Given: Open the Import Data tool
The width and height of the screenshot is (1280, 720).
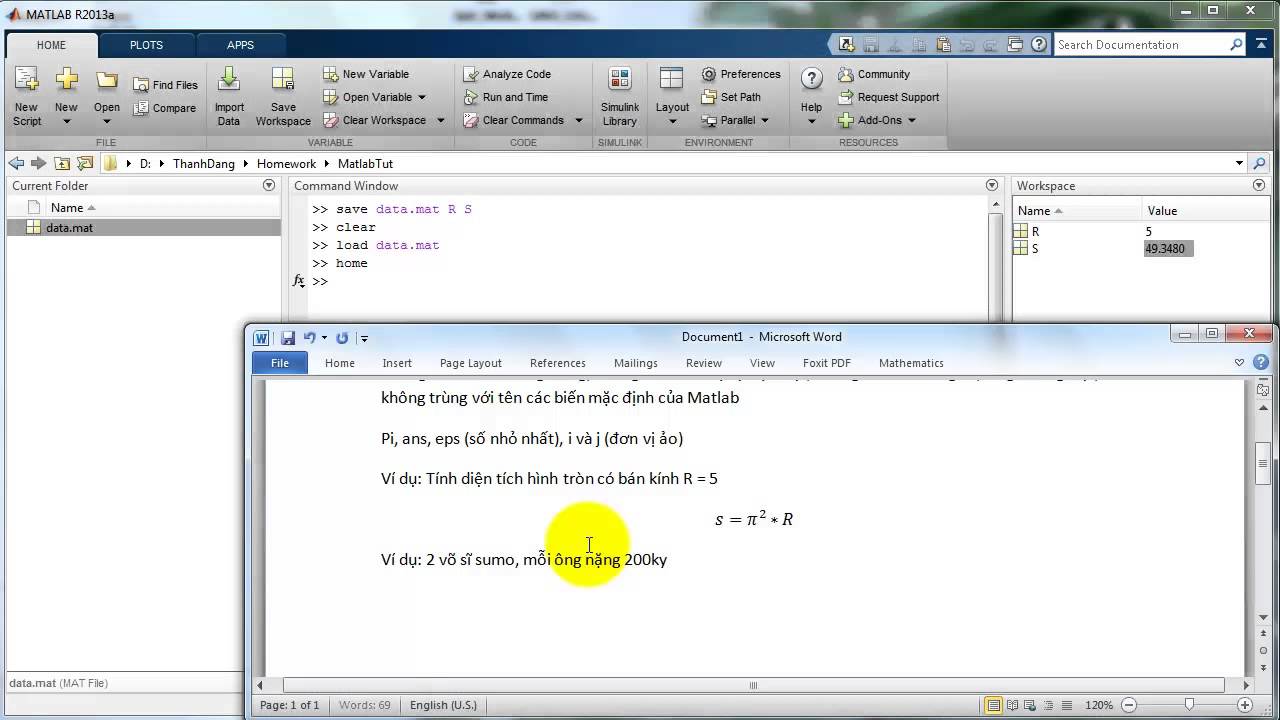Looking at the screenshot, I should (x=229, y=96).
